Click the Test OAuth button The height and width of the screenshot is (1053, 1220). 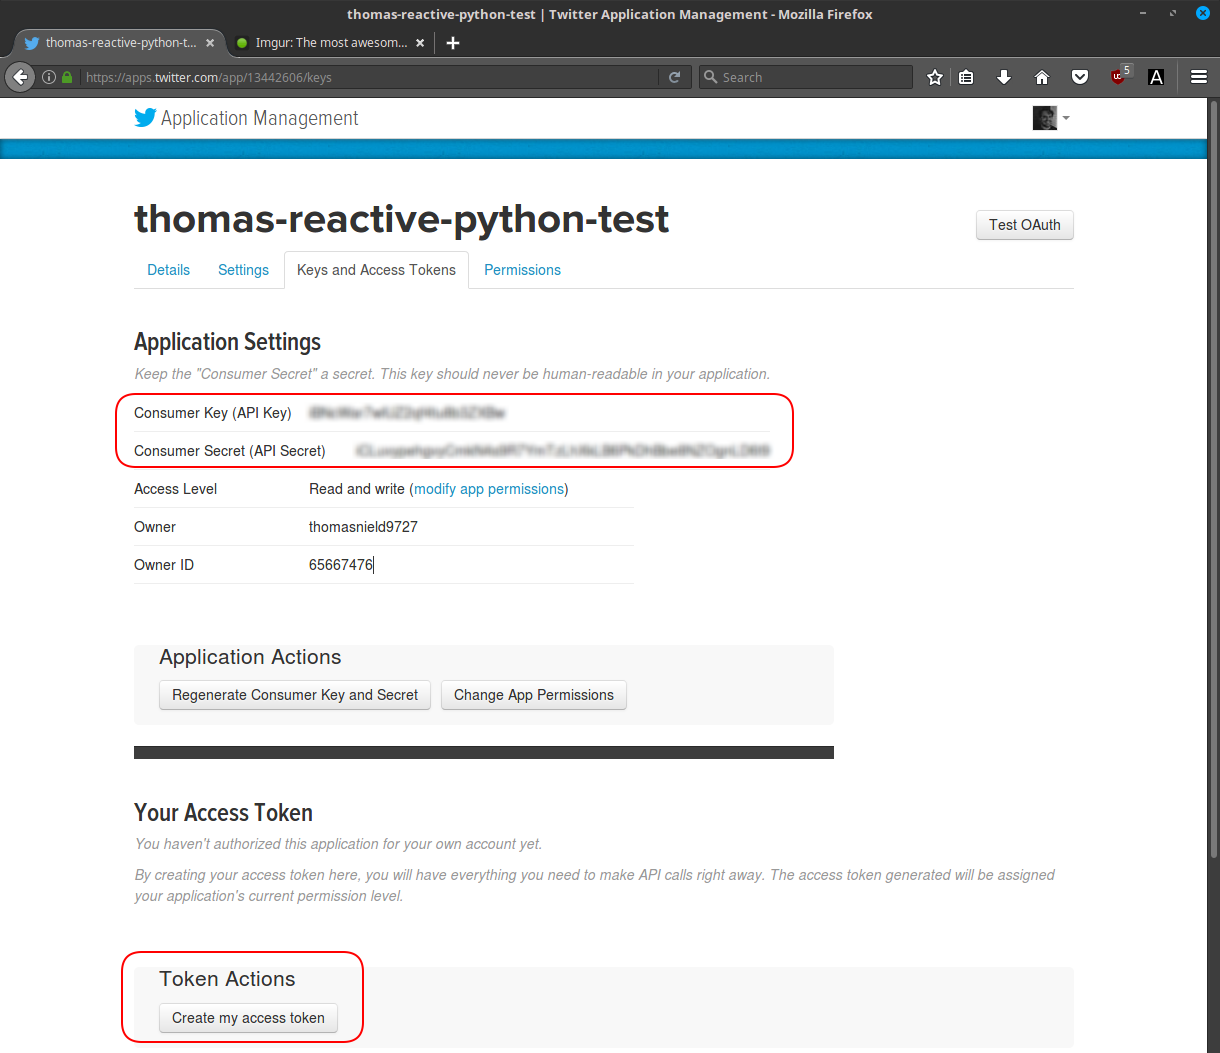[x=1024, y=225]
